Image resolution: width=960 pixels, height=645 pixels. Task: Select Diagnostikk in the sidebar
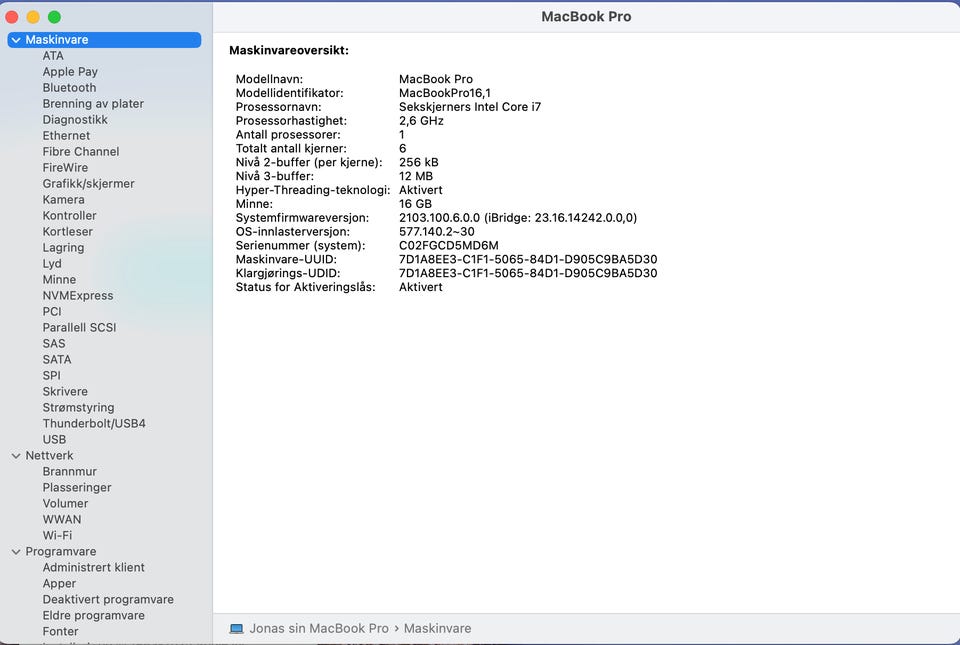click(75, 119)
